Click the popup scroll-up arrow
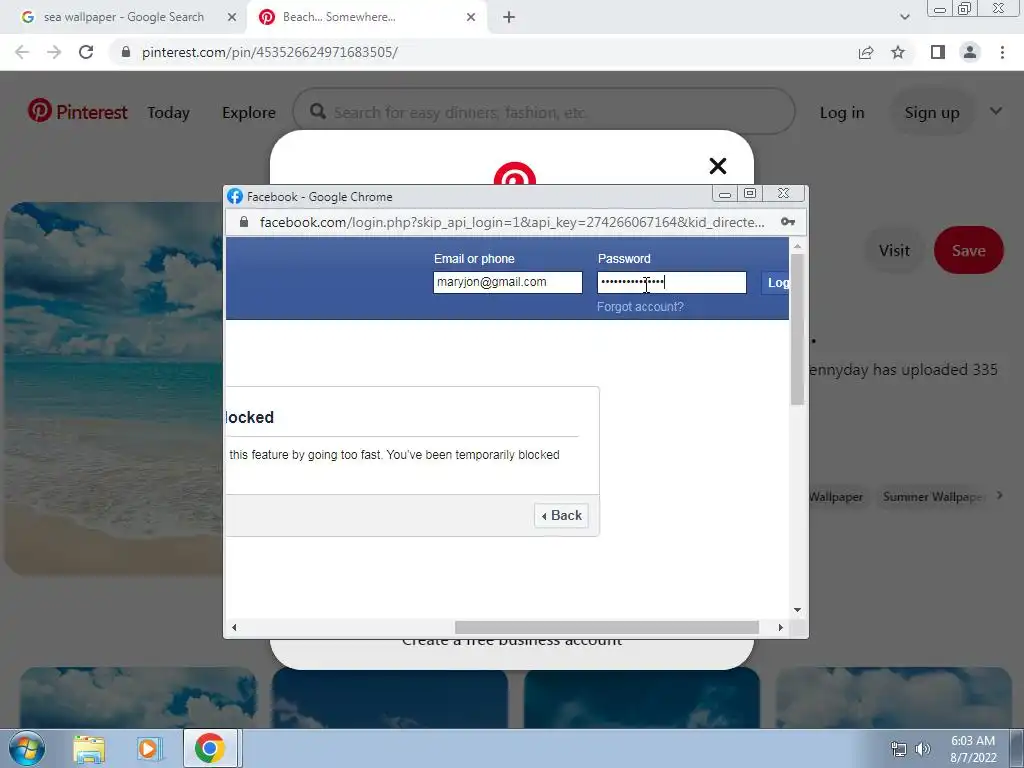This screenshot has width=1024, height=768. (797, 246)
